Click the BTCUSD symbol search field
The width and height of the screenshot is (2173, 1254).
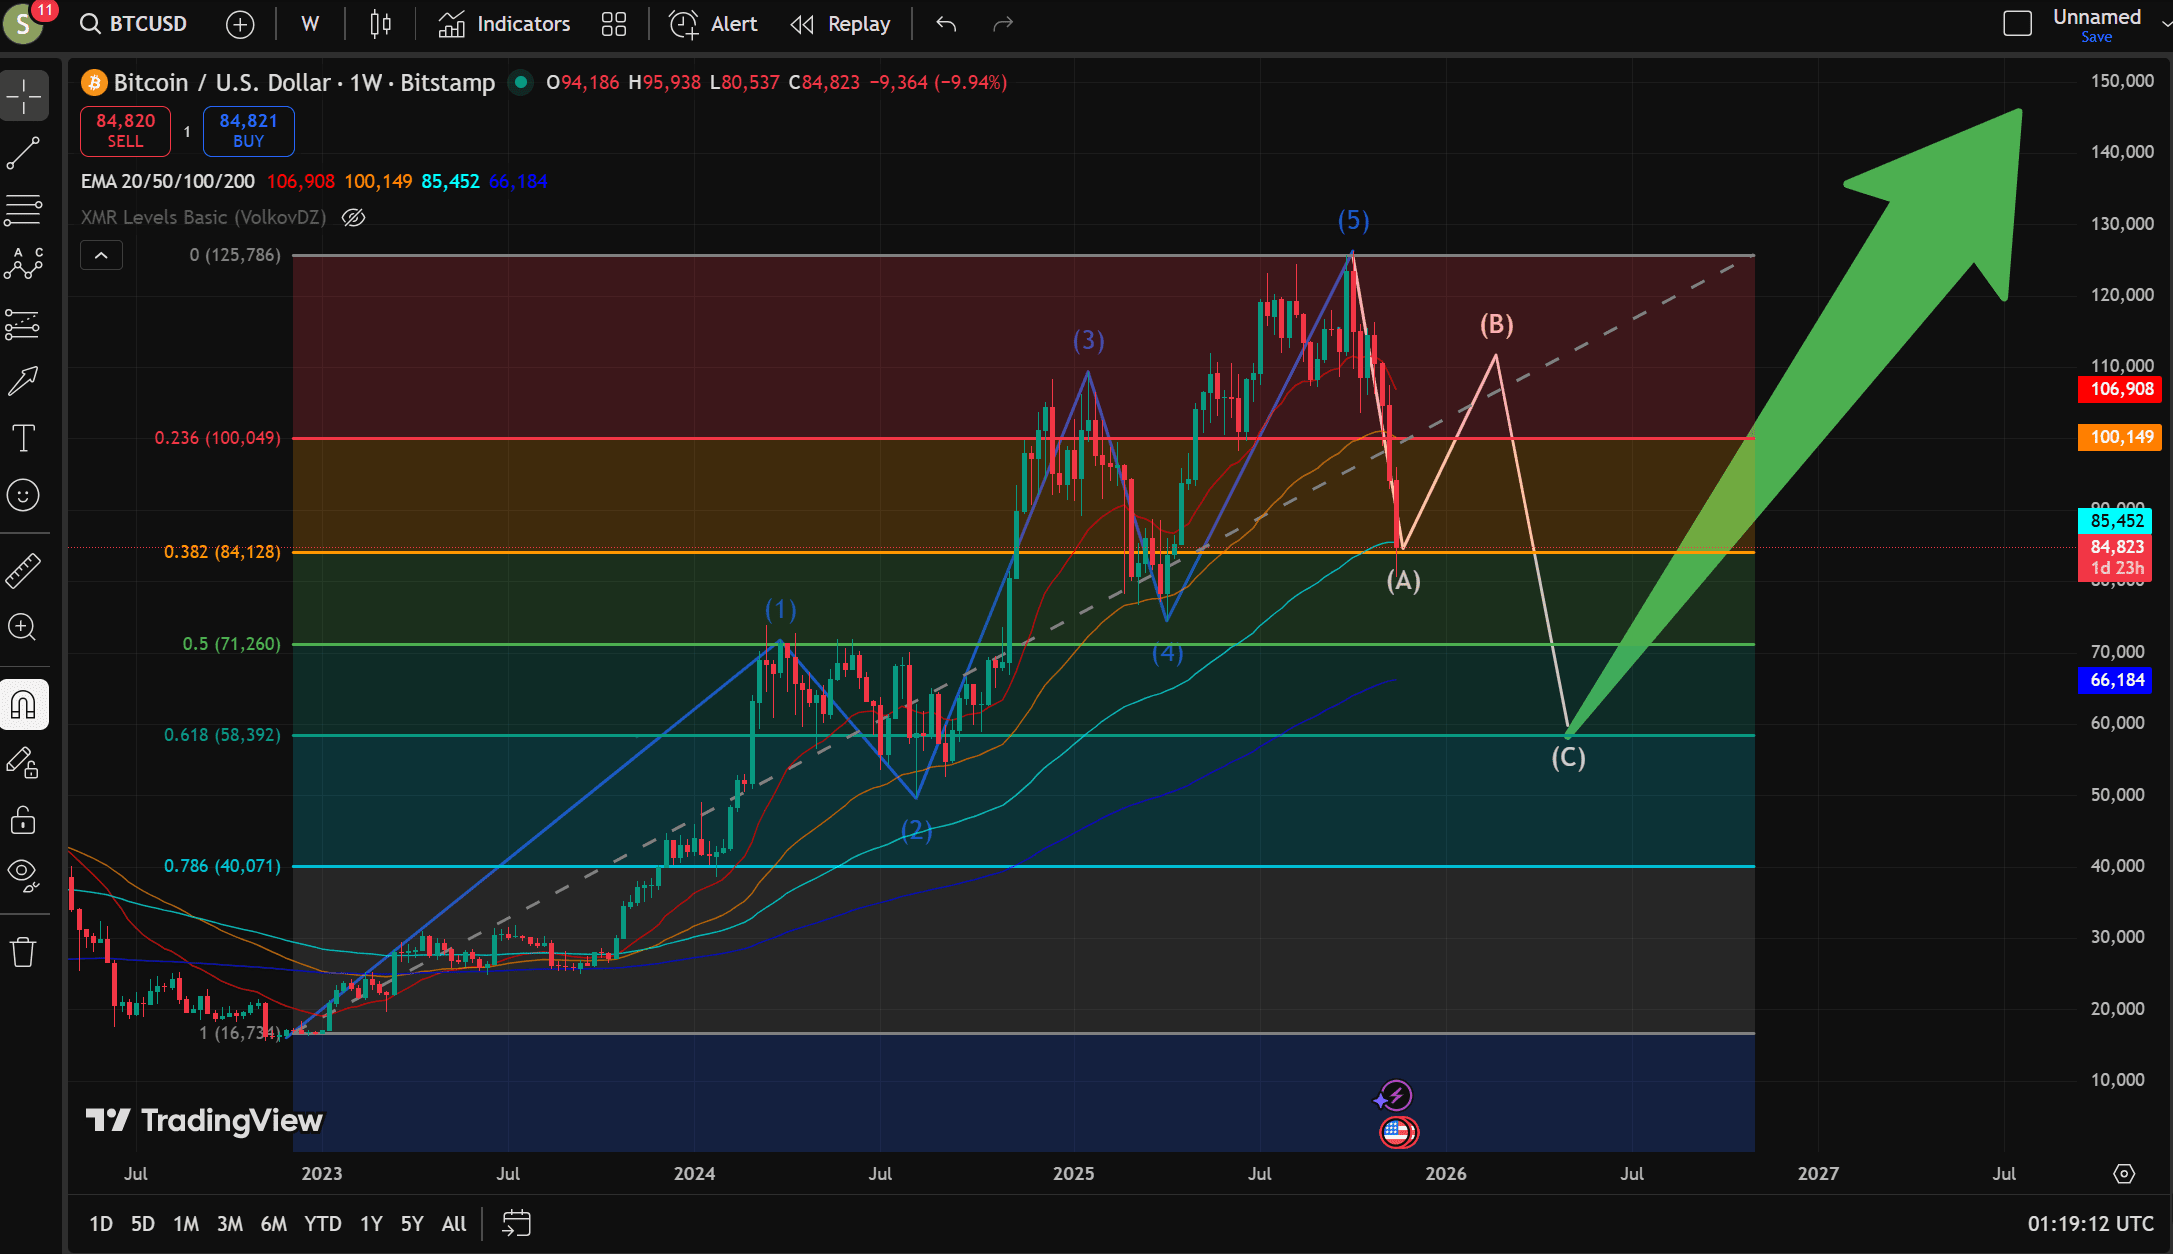(x=134, y=24)
